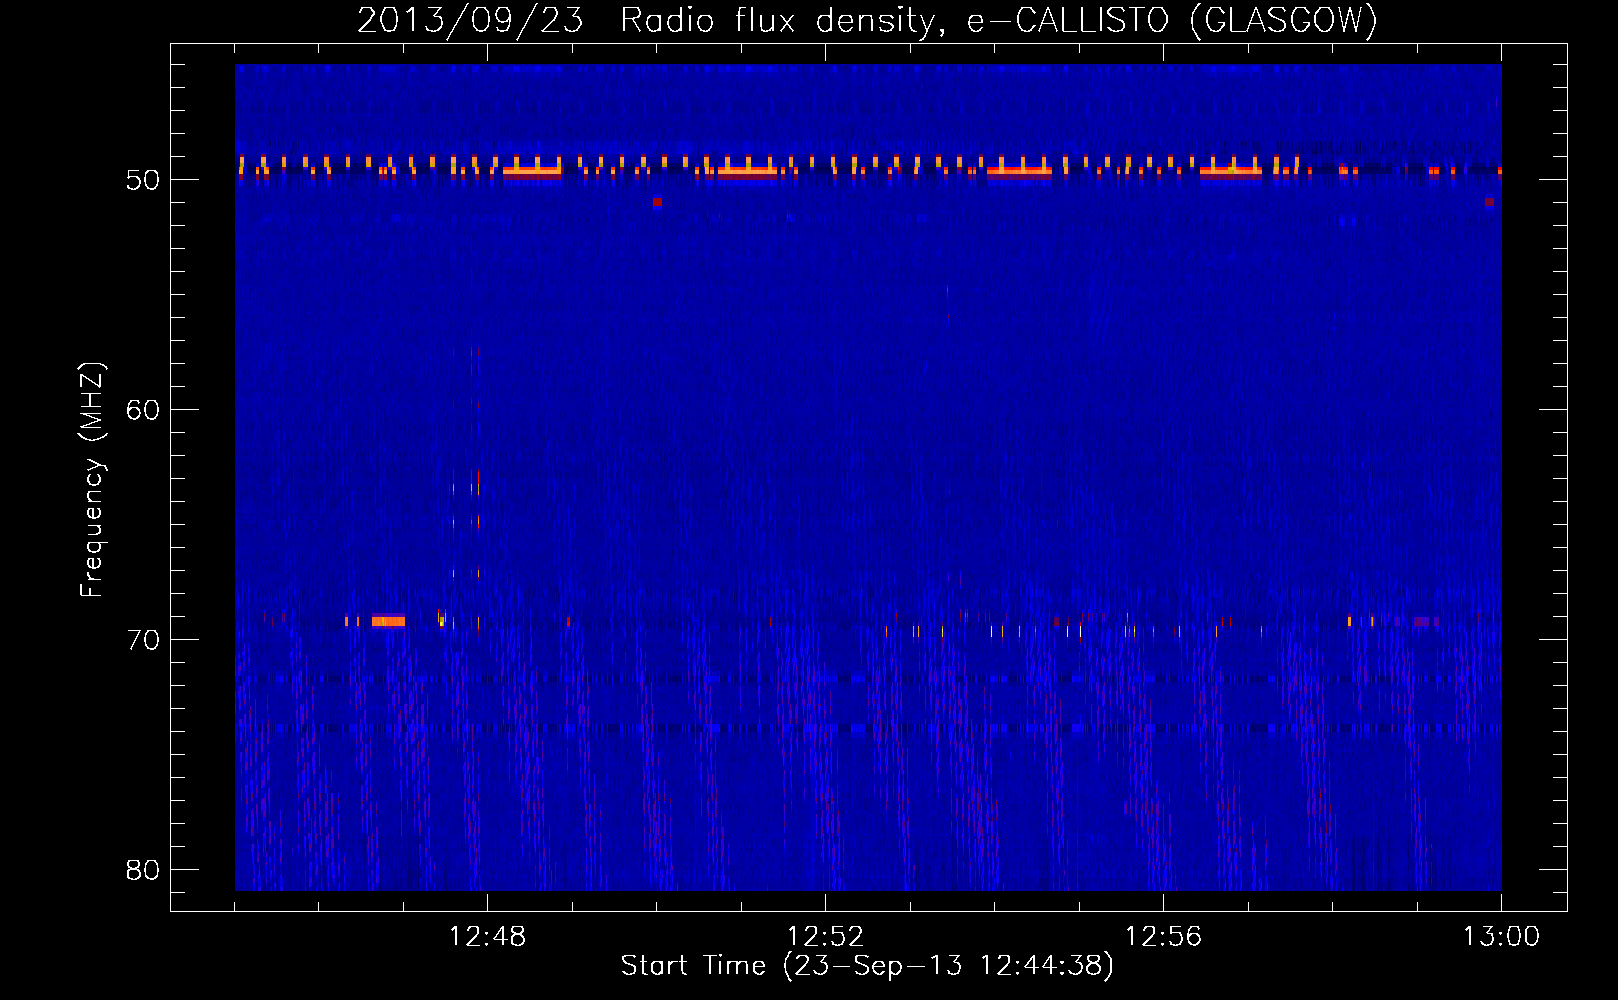
Task: Click the bright orange burst near 70 MHz
Action: click(x=388, y=621)
